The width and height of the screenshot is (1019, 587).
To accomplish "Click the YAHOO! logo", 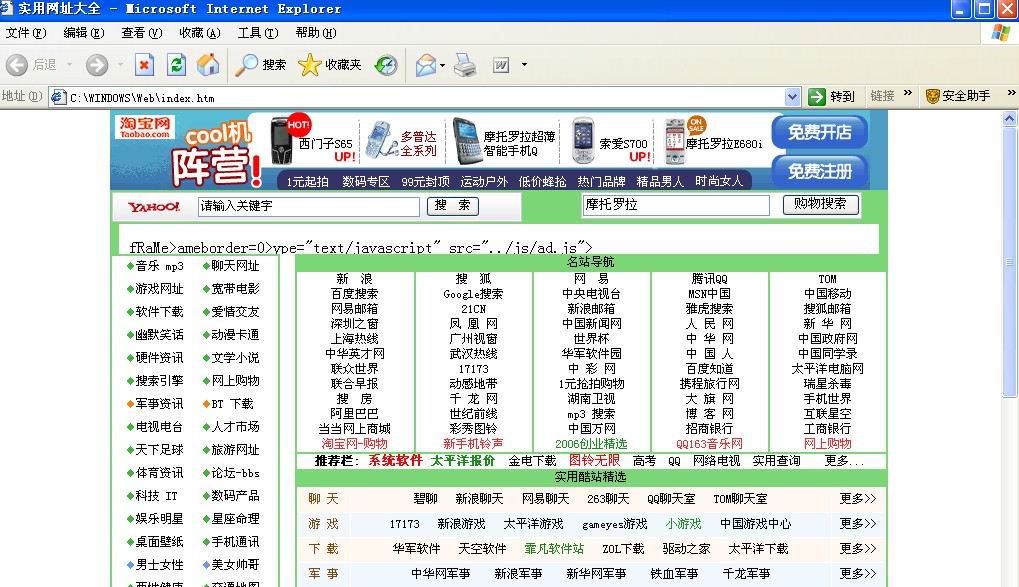I will click(x=154, y=207).
